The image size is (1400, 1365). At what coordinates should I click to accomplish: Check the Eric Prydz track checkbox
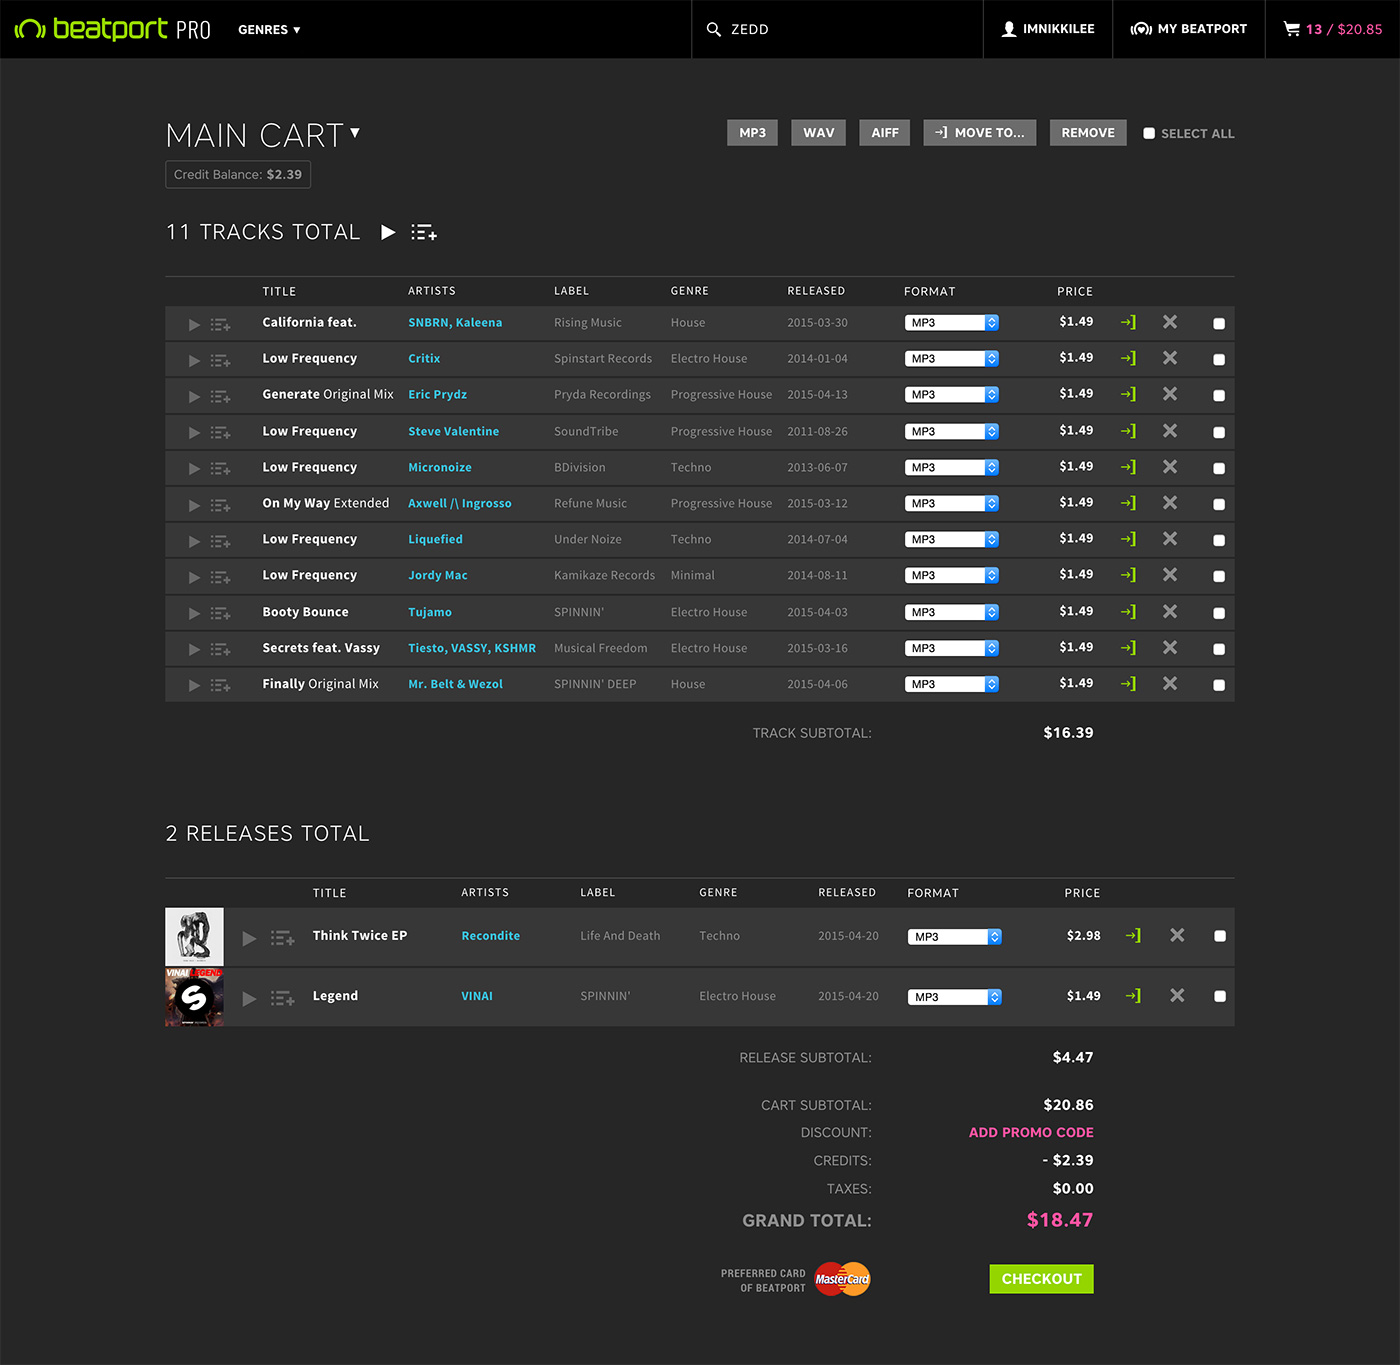[x=1219, y=395]
